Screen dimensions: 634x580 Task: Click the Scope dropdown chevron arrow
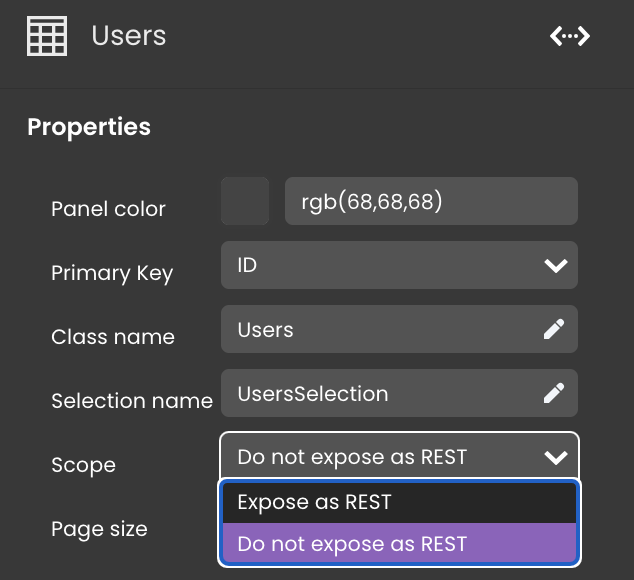556,457
